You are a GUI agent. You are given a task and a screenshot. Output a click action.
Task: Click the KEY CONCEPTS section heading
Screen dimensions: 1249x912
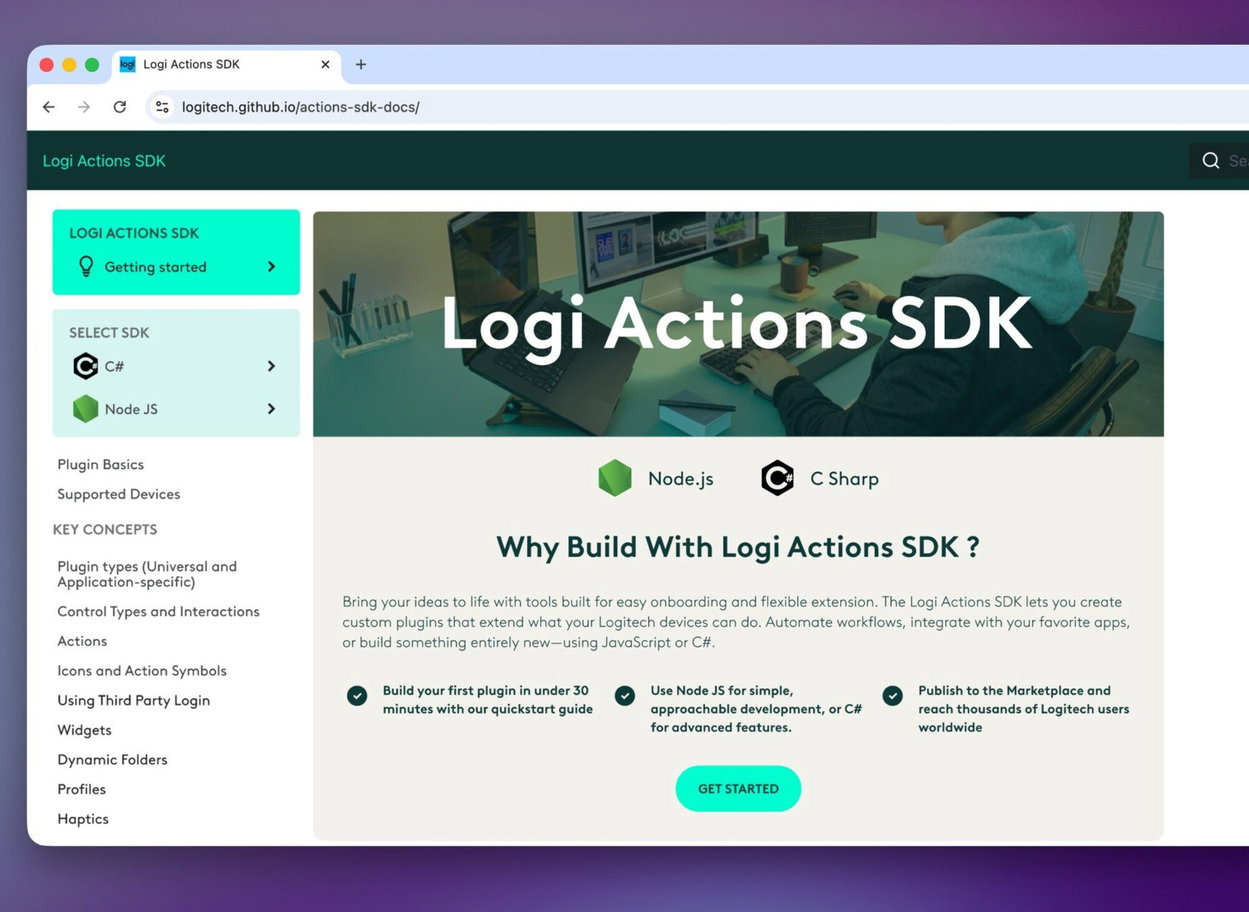(105, 530)
